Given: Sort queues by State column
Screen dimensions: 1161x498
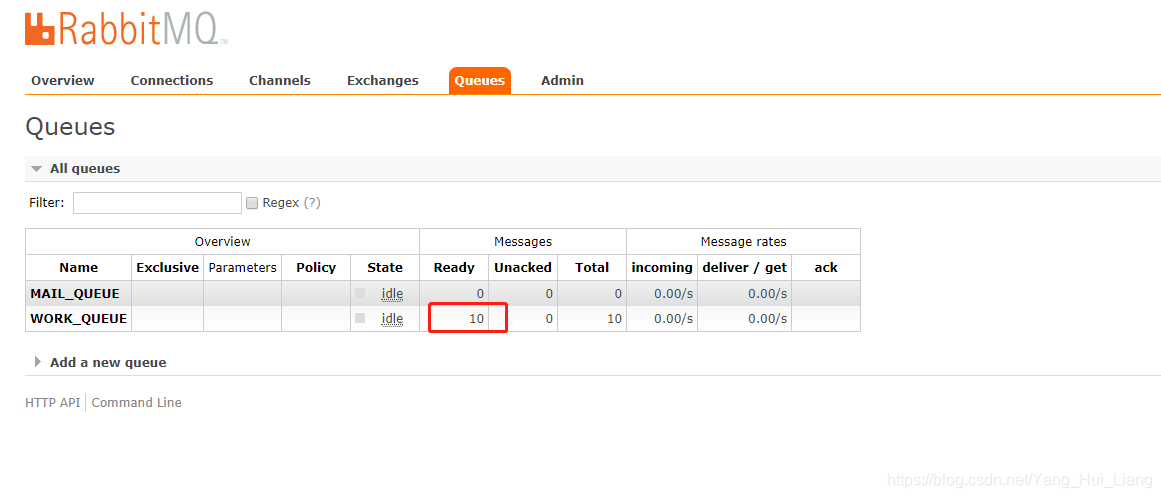Looking at the screenshot, I should 385,268.
